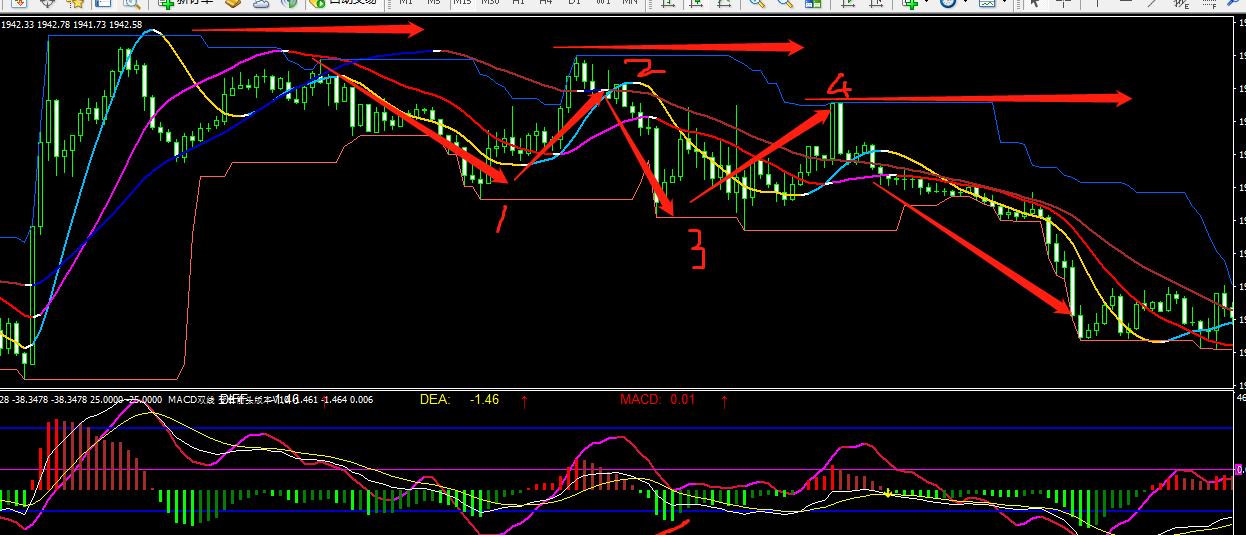Switch to line chart display

724,3
